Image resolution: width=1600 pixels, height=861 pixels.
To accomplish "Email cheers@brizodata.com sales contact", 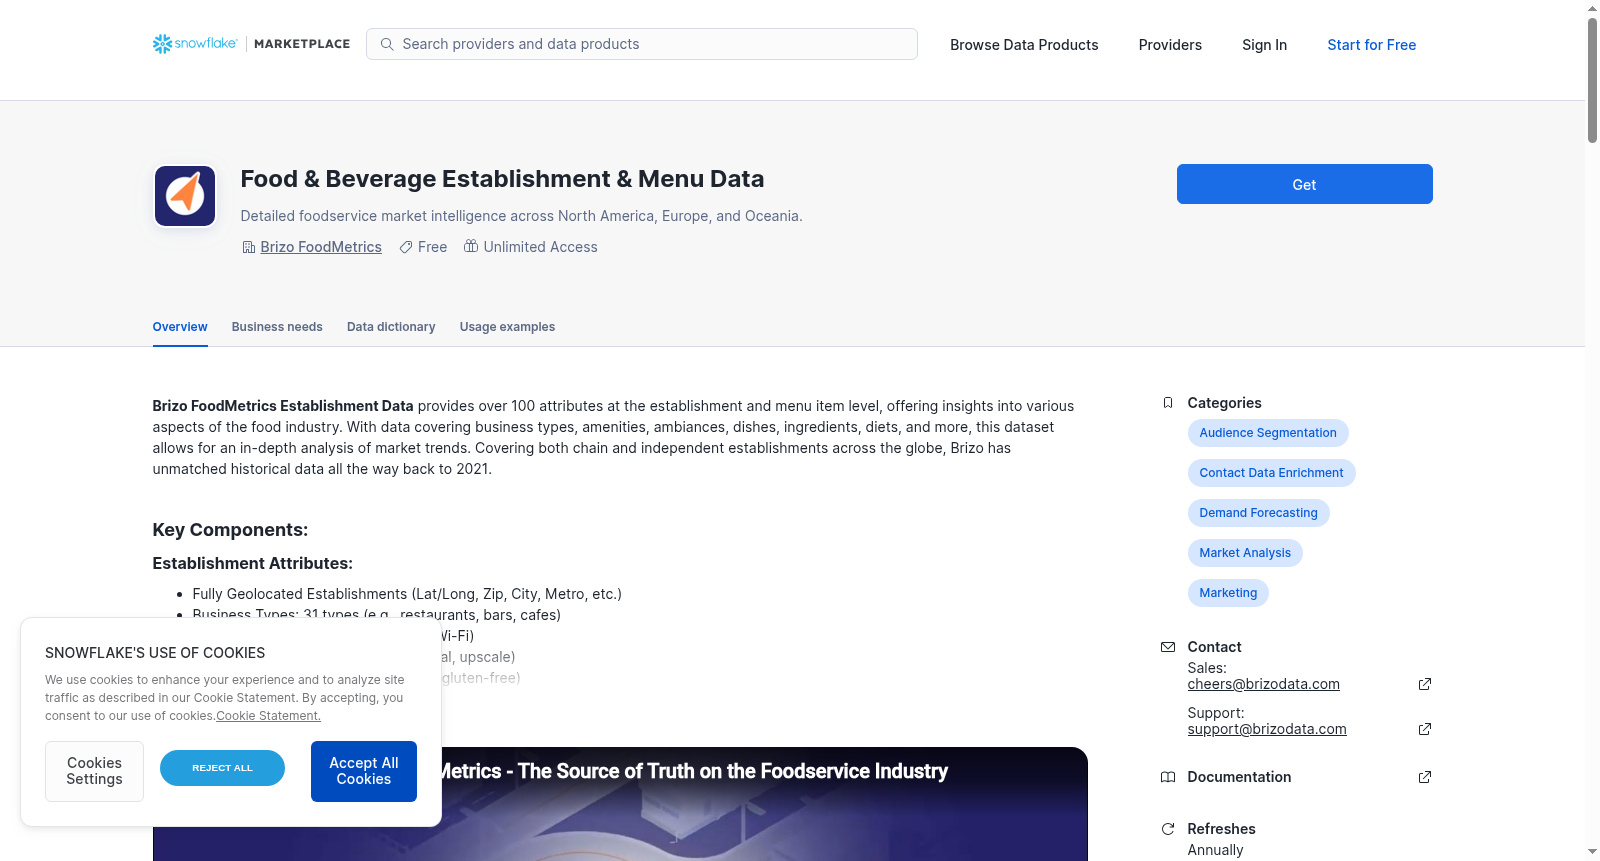I will (x=1264, y=684).
